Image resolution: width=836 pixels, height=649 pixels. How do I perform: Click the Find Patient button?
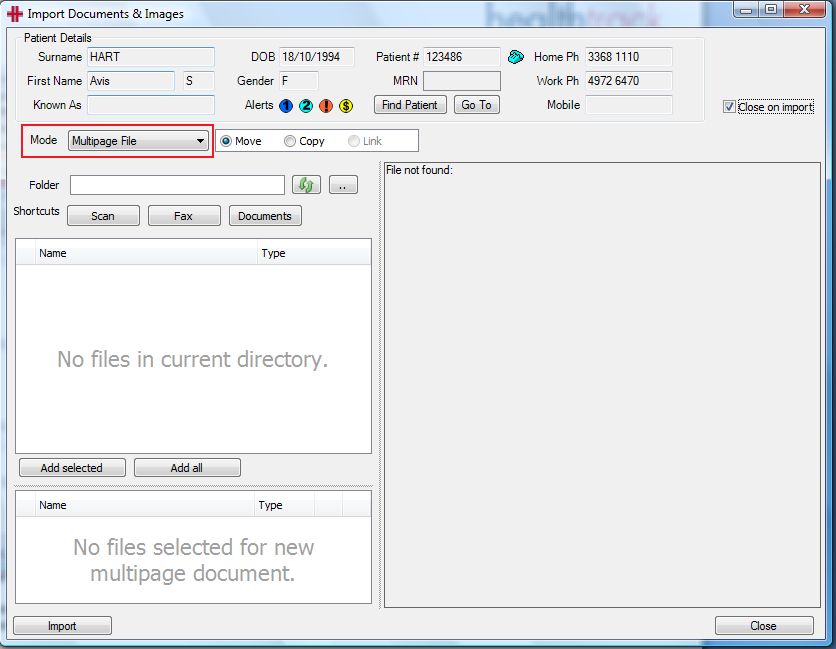tap(410, 105)
